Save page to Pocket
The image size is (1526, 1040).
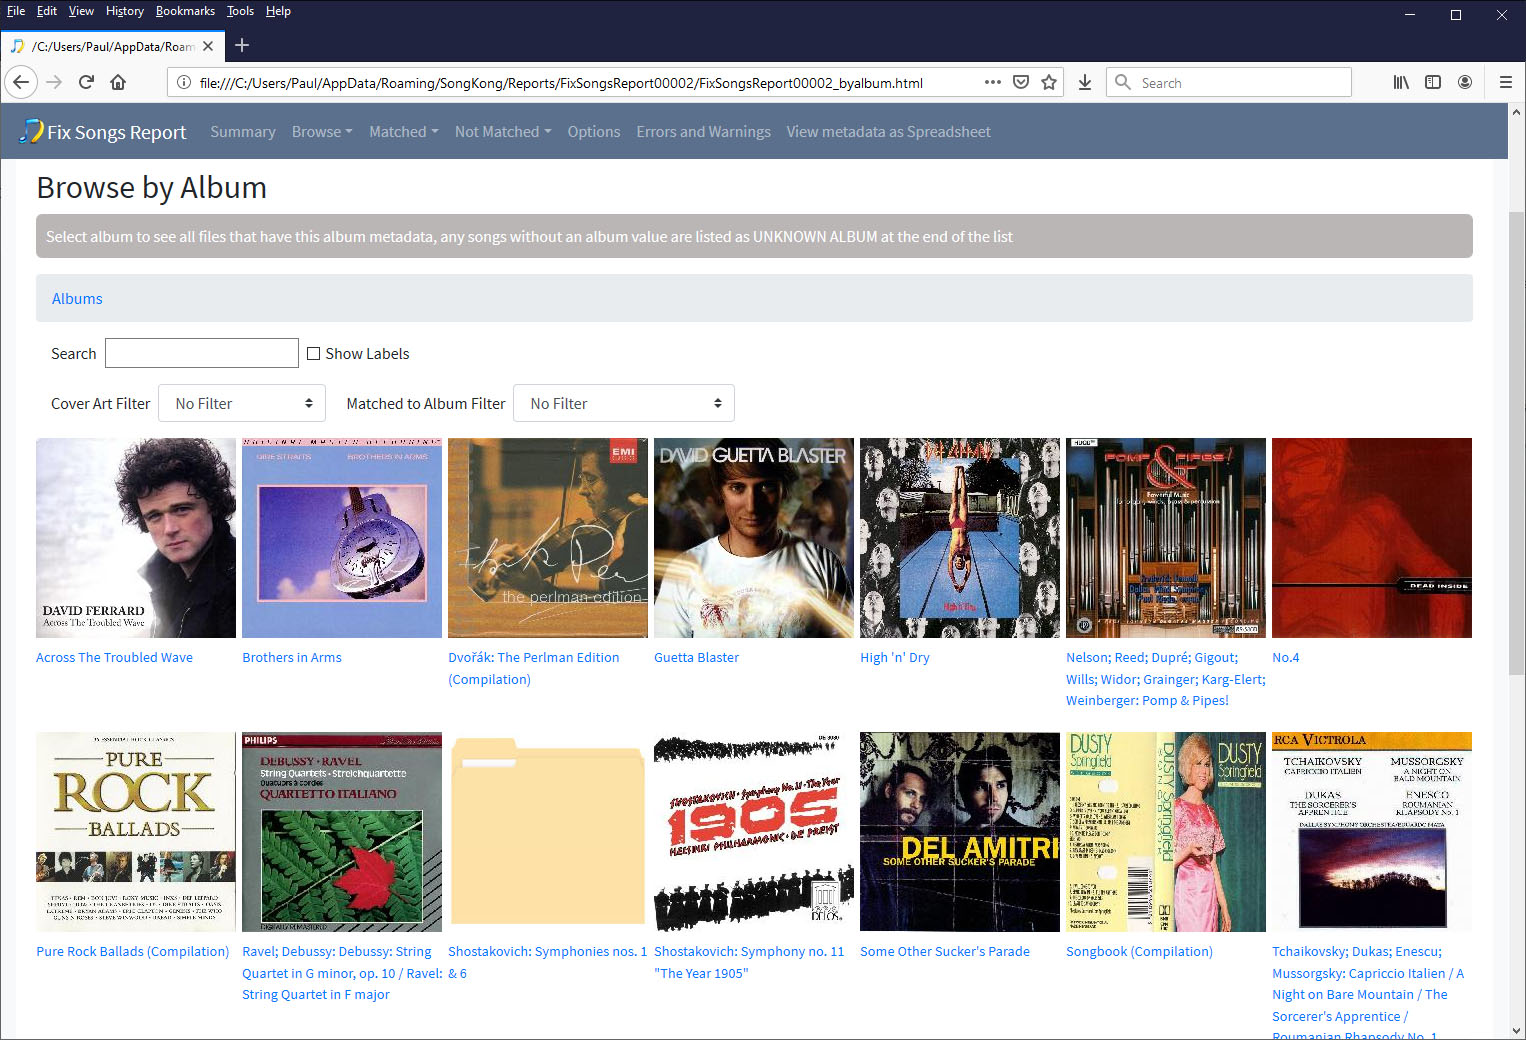(x=1021, y=82)
